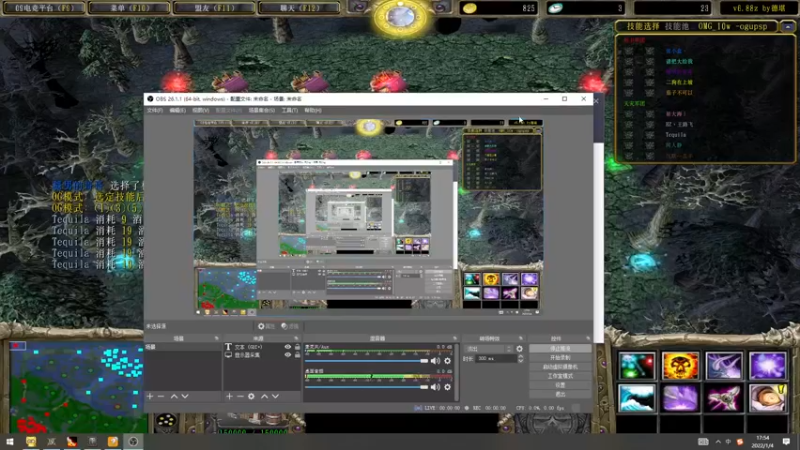
Task: Open OBS Tools menu
Action: coord(290,110)
